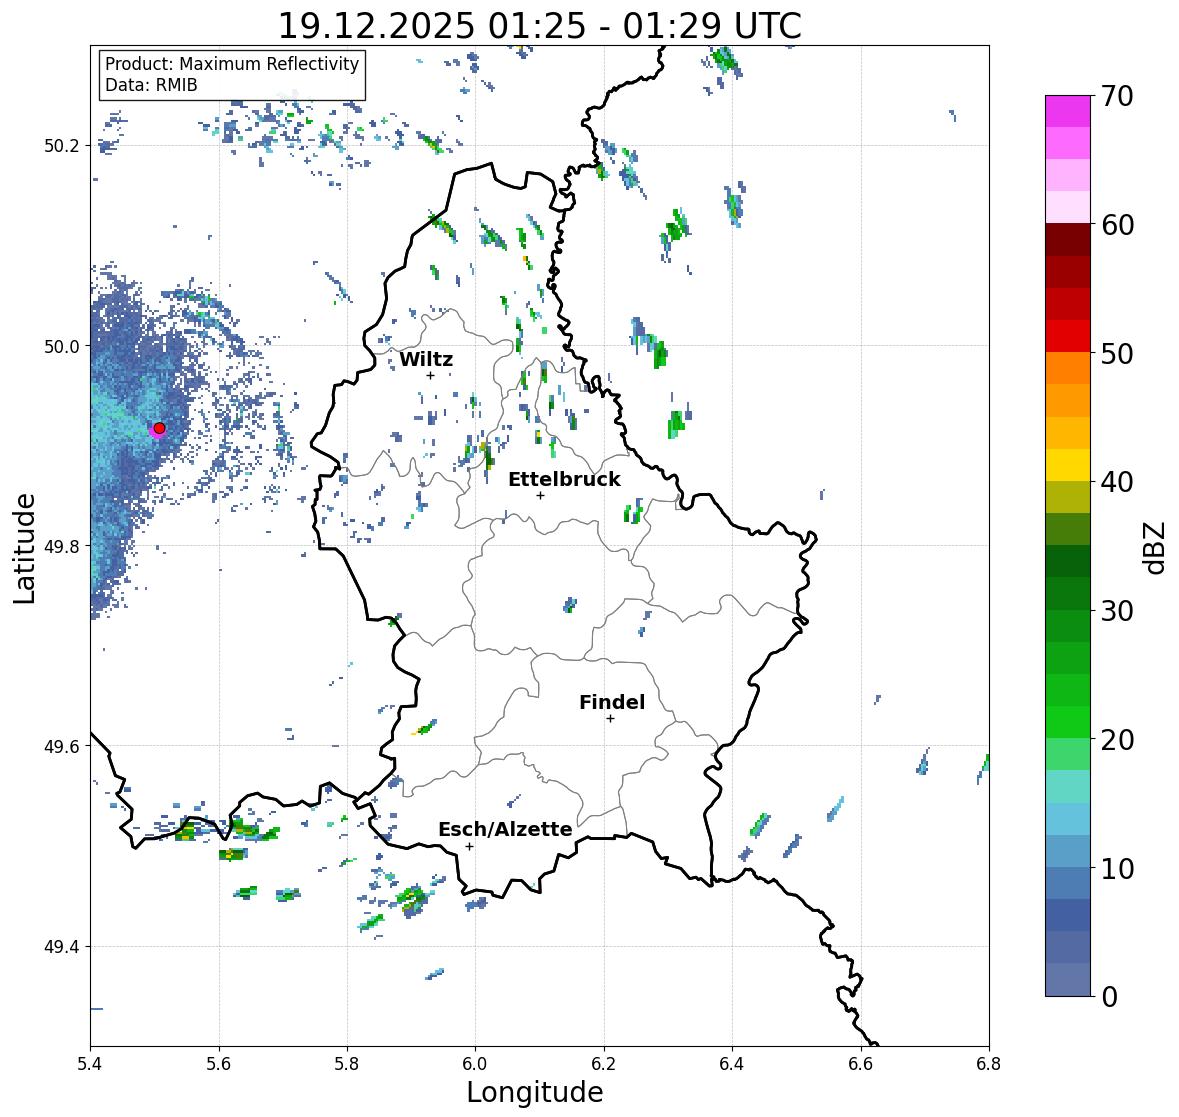This screenshot has width=1179, height=1117.
Task: Click the Esch/Alzette station cross marker
Action: 469,846
